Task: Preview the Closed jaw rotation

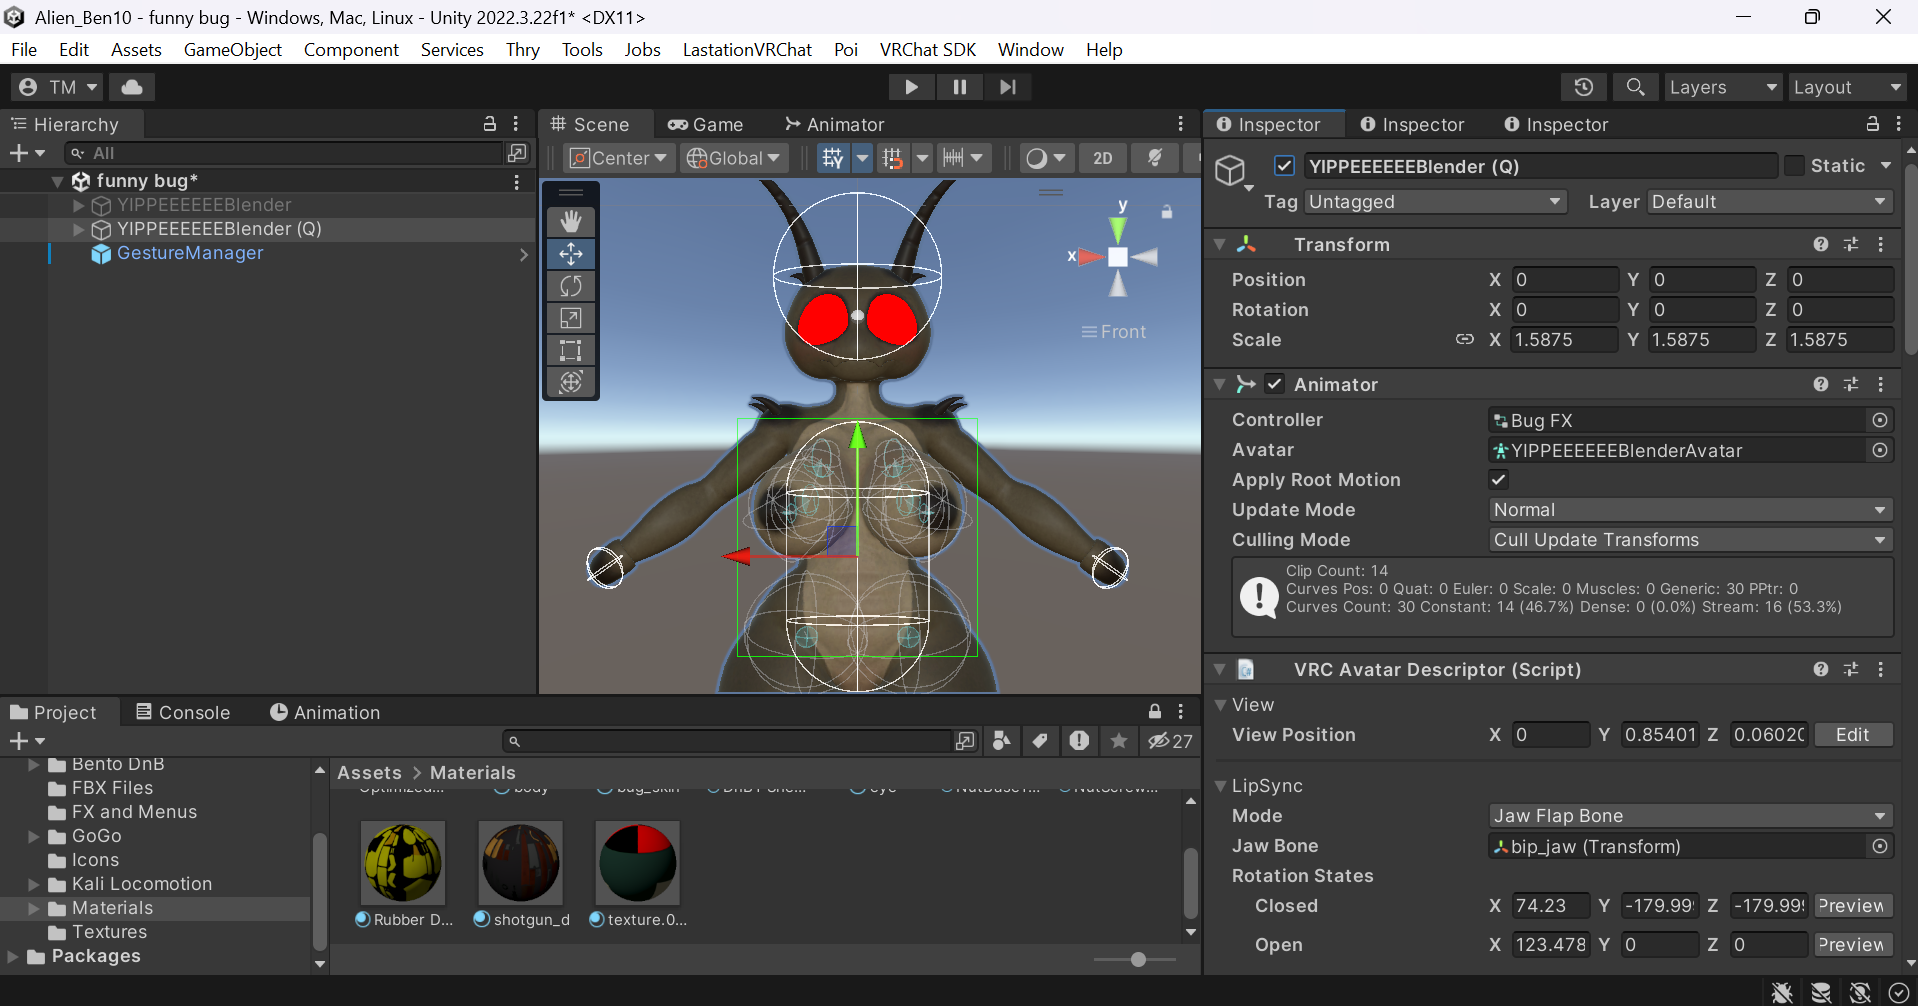Action: pyautogui.click(x=1852, y=906)
